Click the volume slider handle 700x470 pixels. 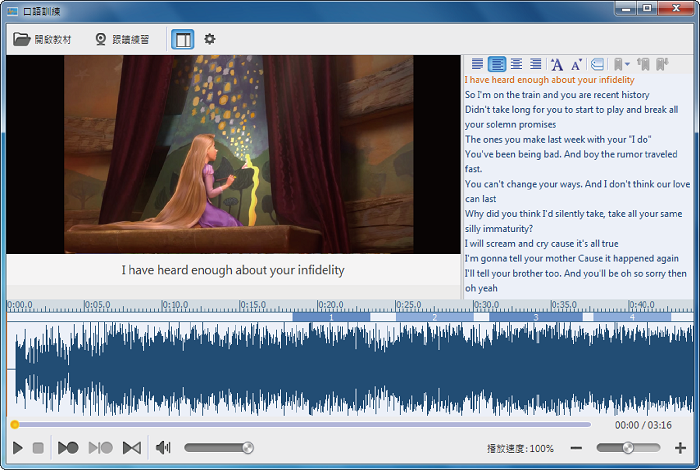(248, 448)
